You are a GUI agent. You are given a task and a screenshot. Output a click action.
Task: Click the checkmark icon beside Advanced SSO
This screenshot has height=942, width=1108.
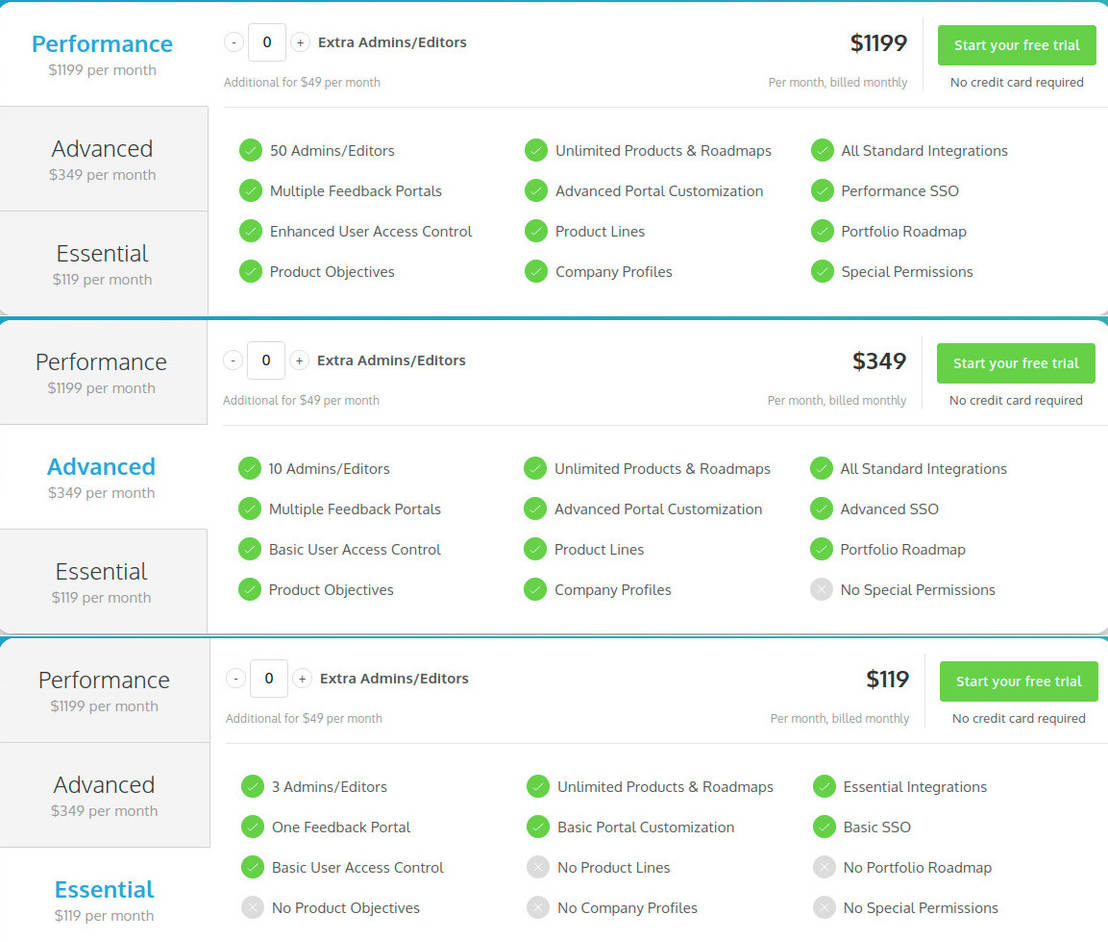[x=821, y=509]
